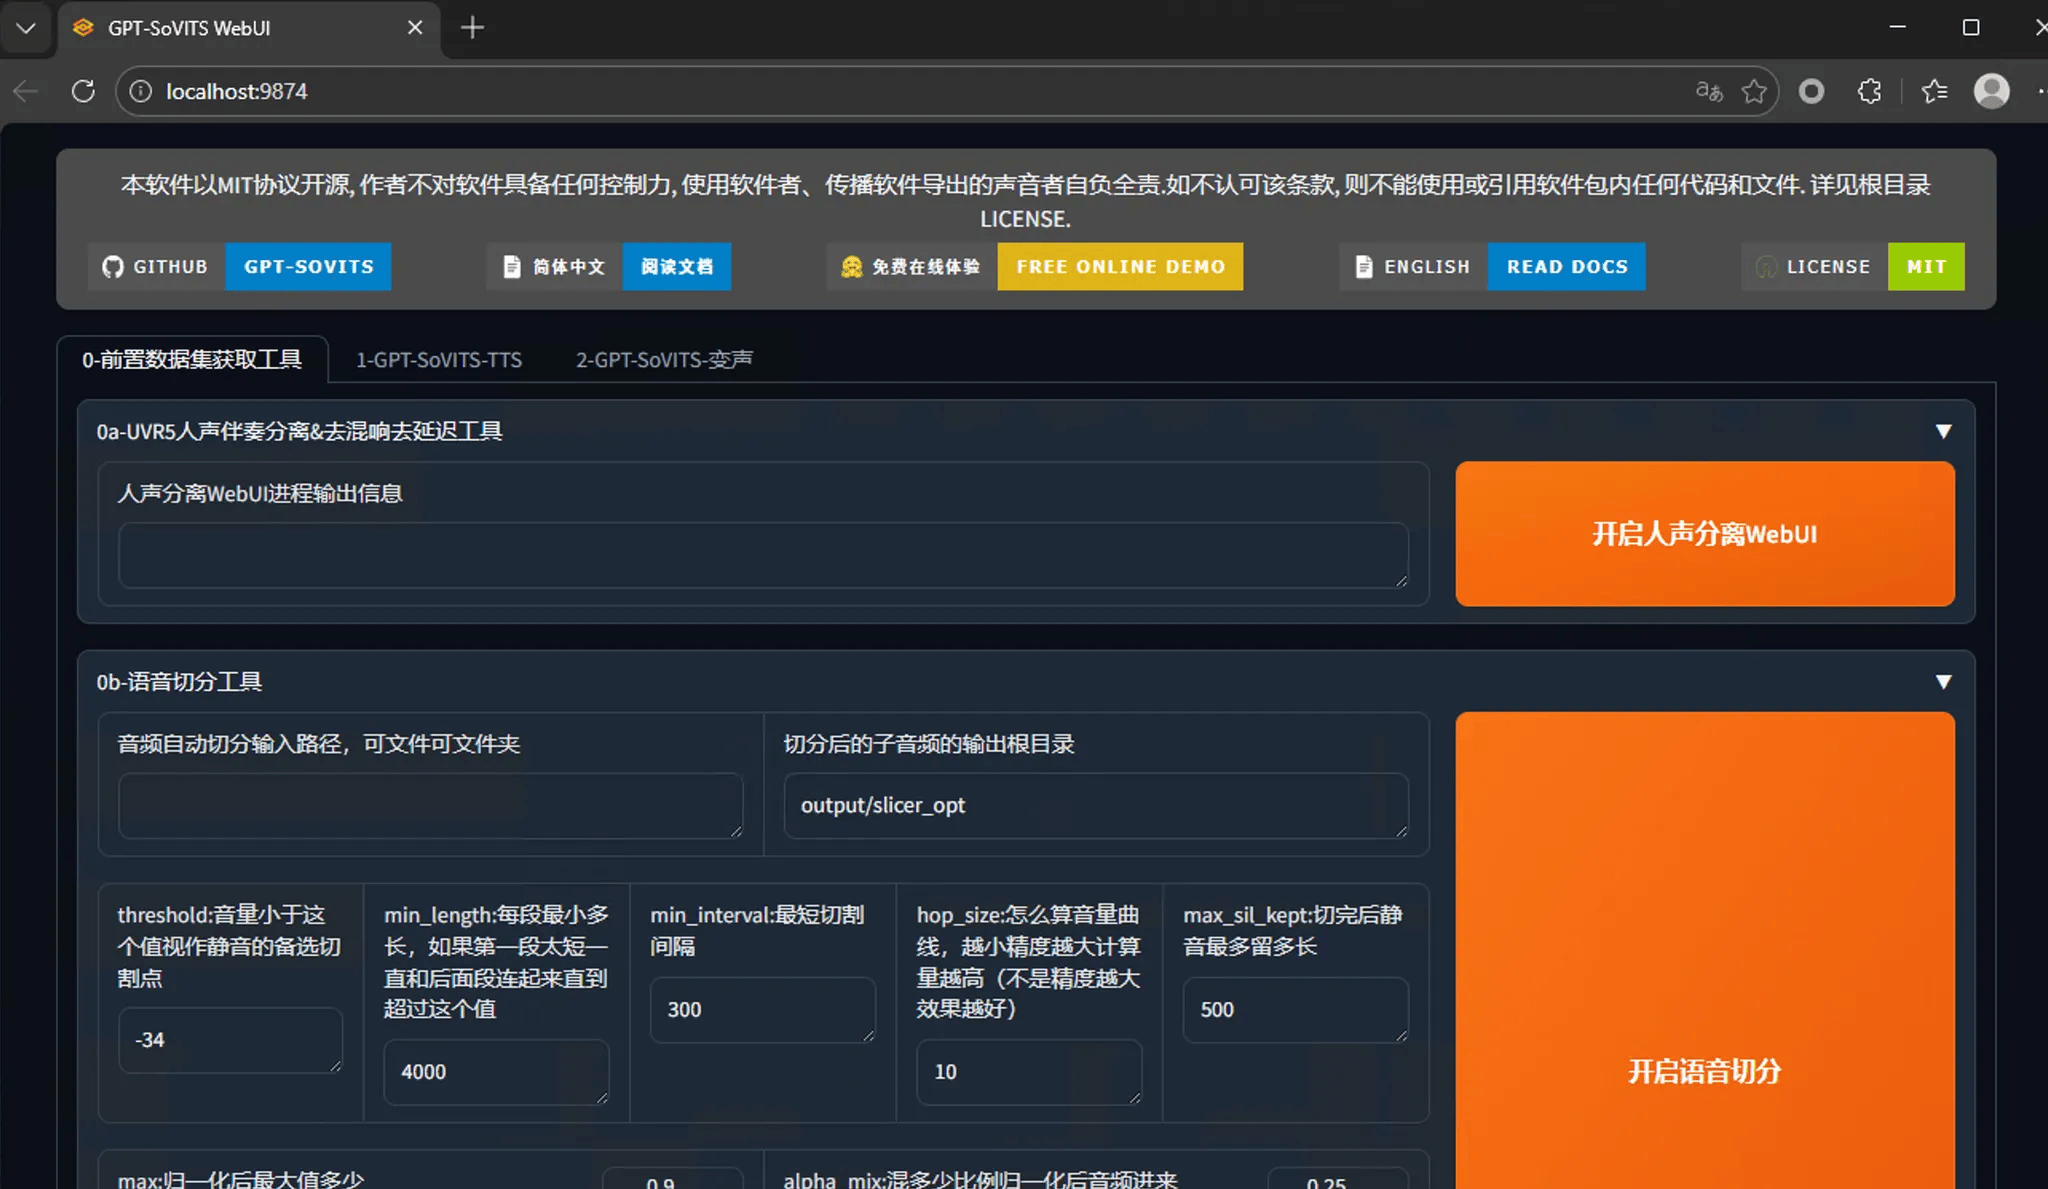
Task: Click the translate page icon
Action: tap(1709, 91)
